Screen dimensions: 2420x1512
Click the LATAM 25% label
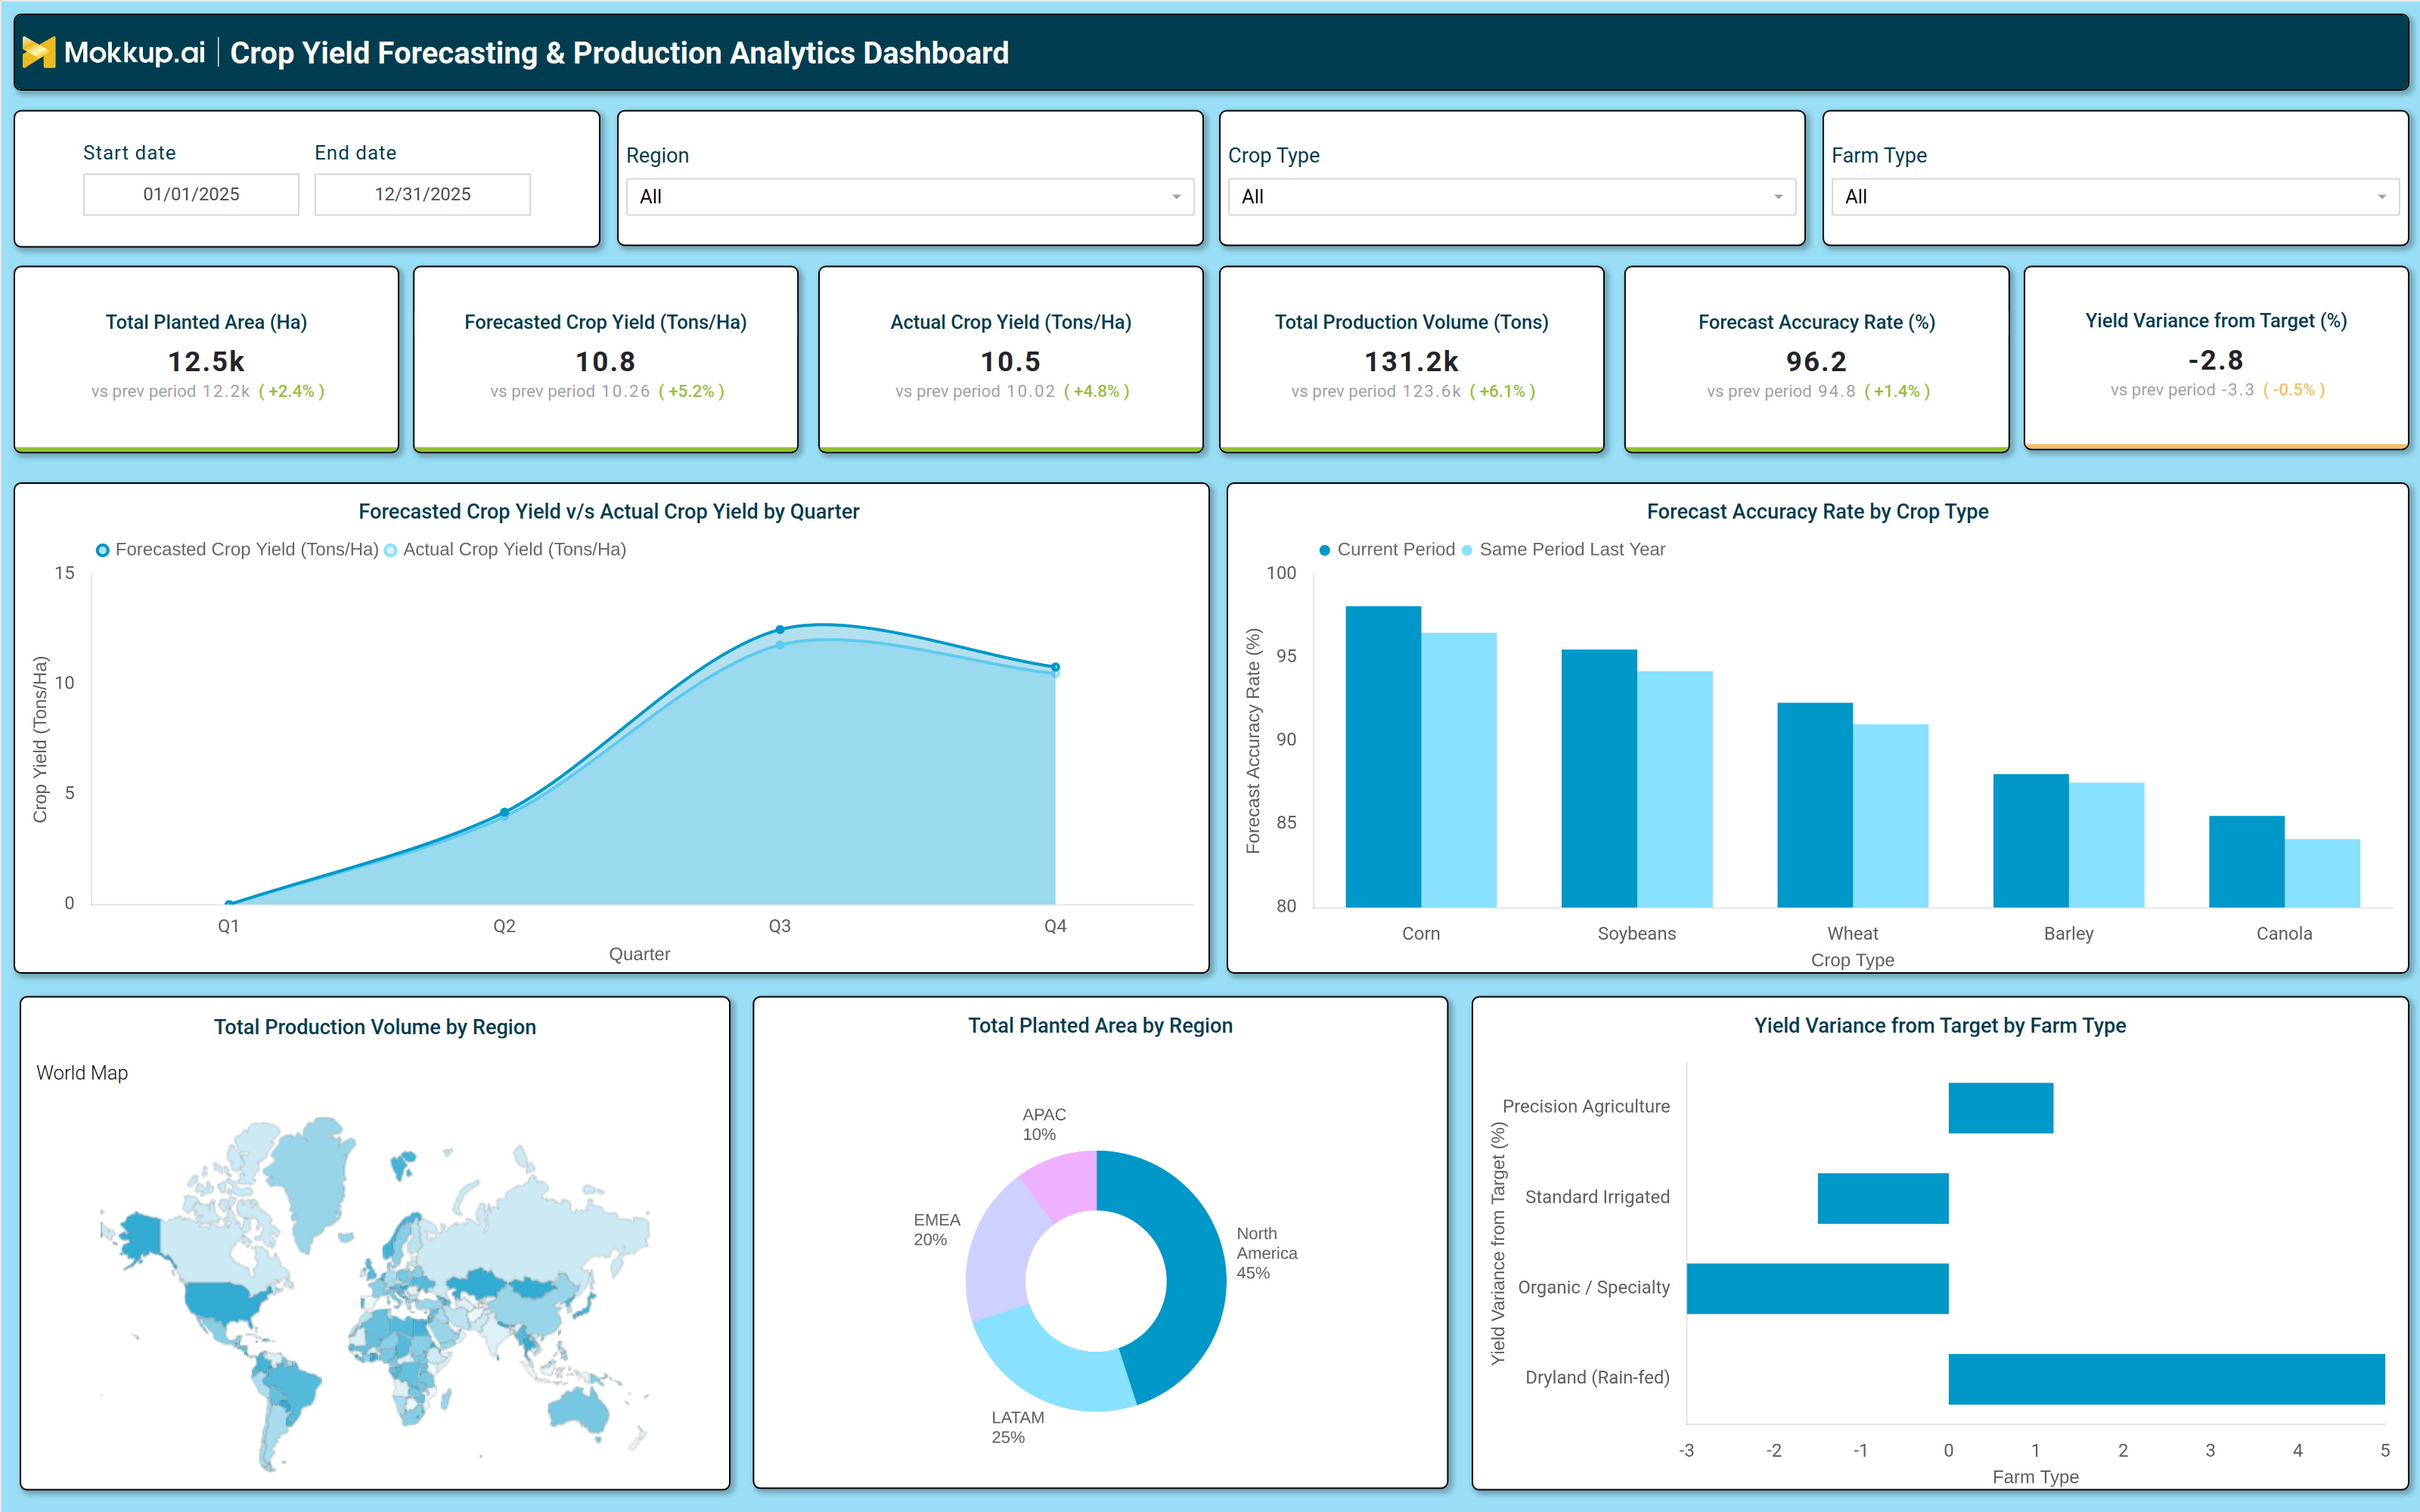1018,1427
